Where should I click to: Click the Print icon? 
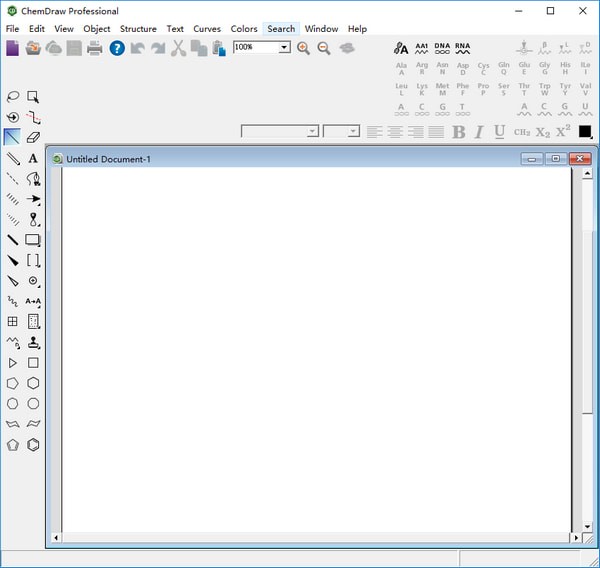coord(95,48)
